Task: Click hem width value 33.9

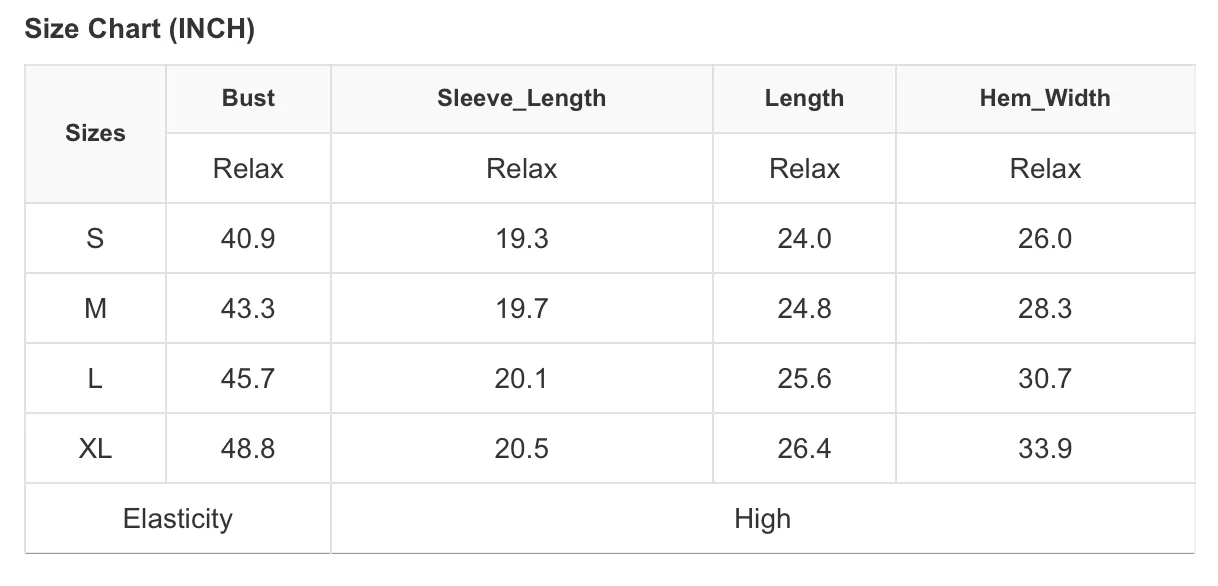Action: [1045, 449]
